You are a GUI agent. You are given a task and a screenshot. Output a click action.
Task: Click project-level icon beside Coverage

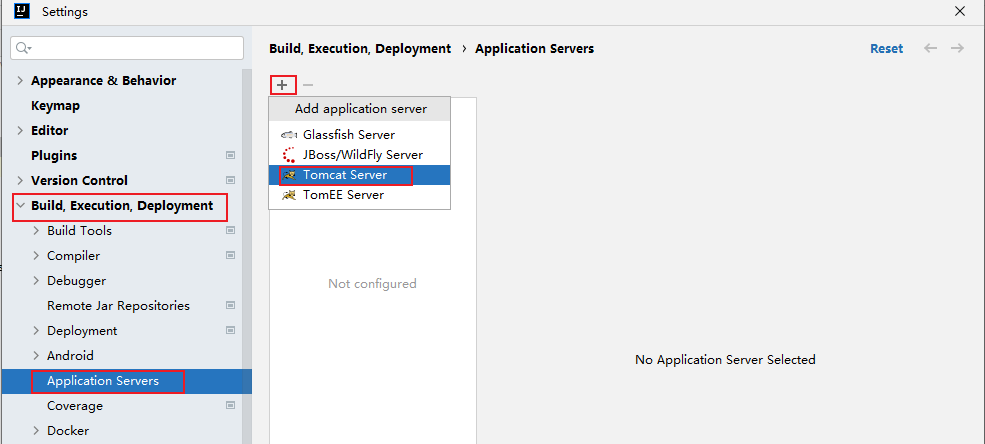[231, 406]
